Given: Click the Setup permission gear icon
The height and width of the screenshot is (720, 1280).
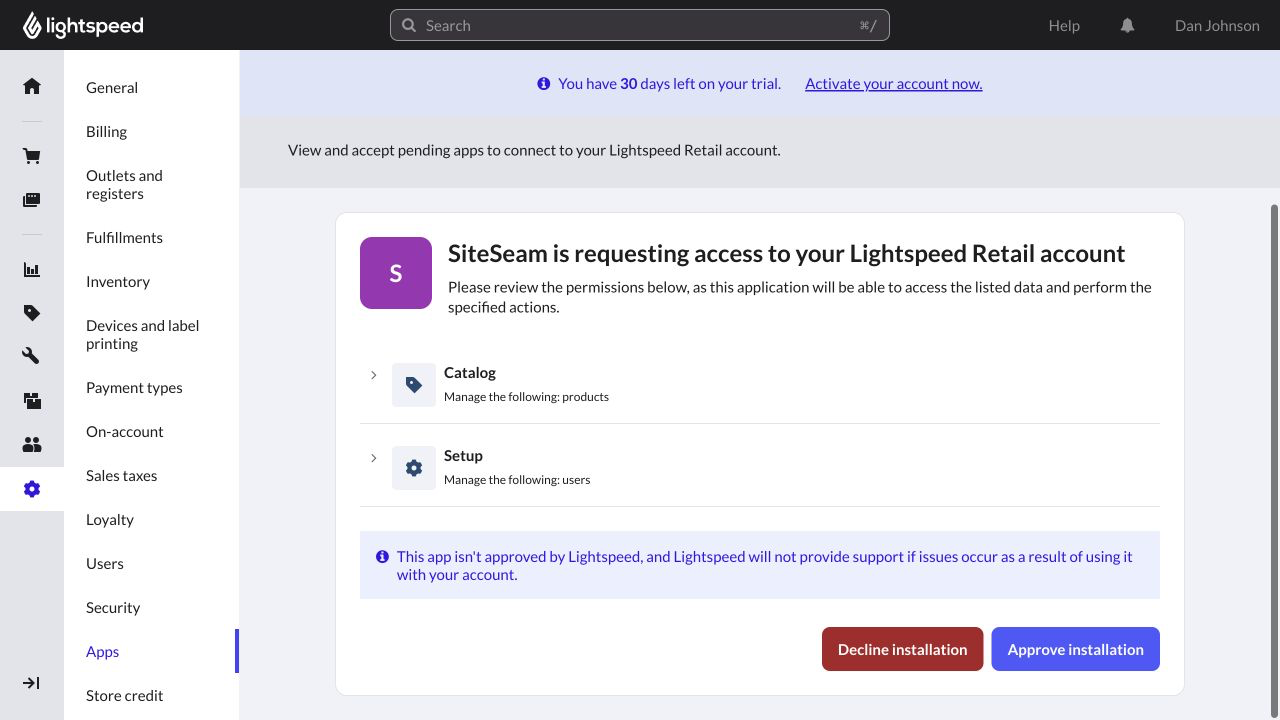Looking at the screenshot, I should pyautogui.click(x=414, y=468).
